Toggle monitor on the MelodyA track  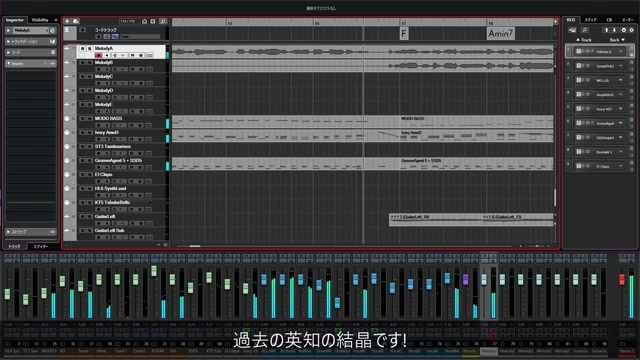(107, 55)
